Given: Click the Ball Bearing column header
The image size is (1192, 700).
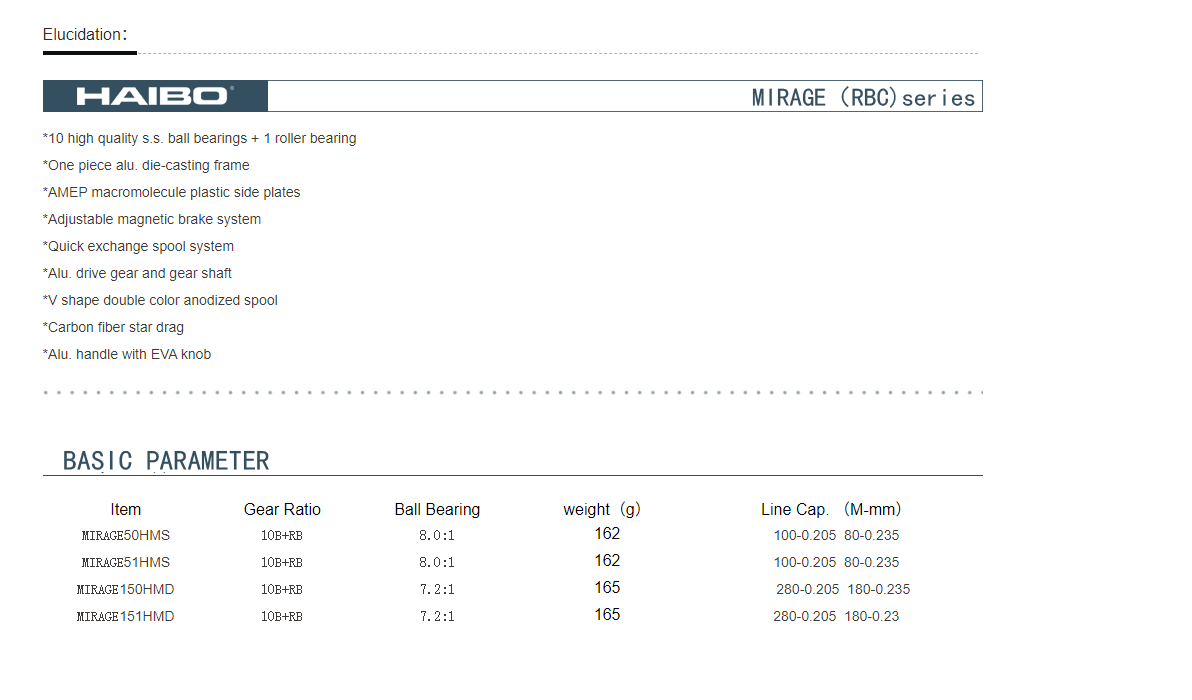Looking at the screenshot, I should 437,509.
